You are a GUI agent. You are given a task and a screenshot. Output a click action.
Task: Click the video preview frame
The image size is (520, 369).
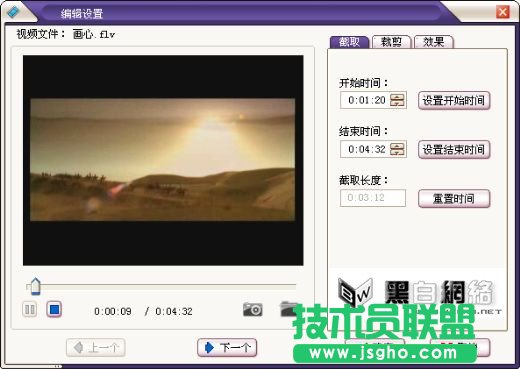pyautogui.click(x=163, y=160)
